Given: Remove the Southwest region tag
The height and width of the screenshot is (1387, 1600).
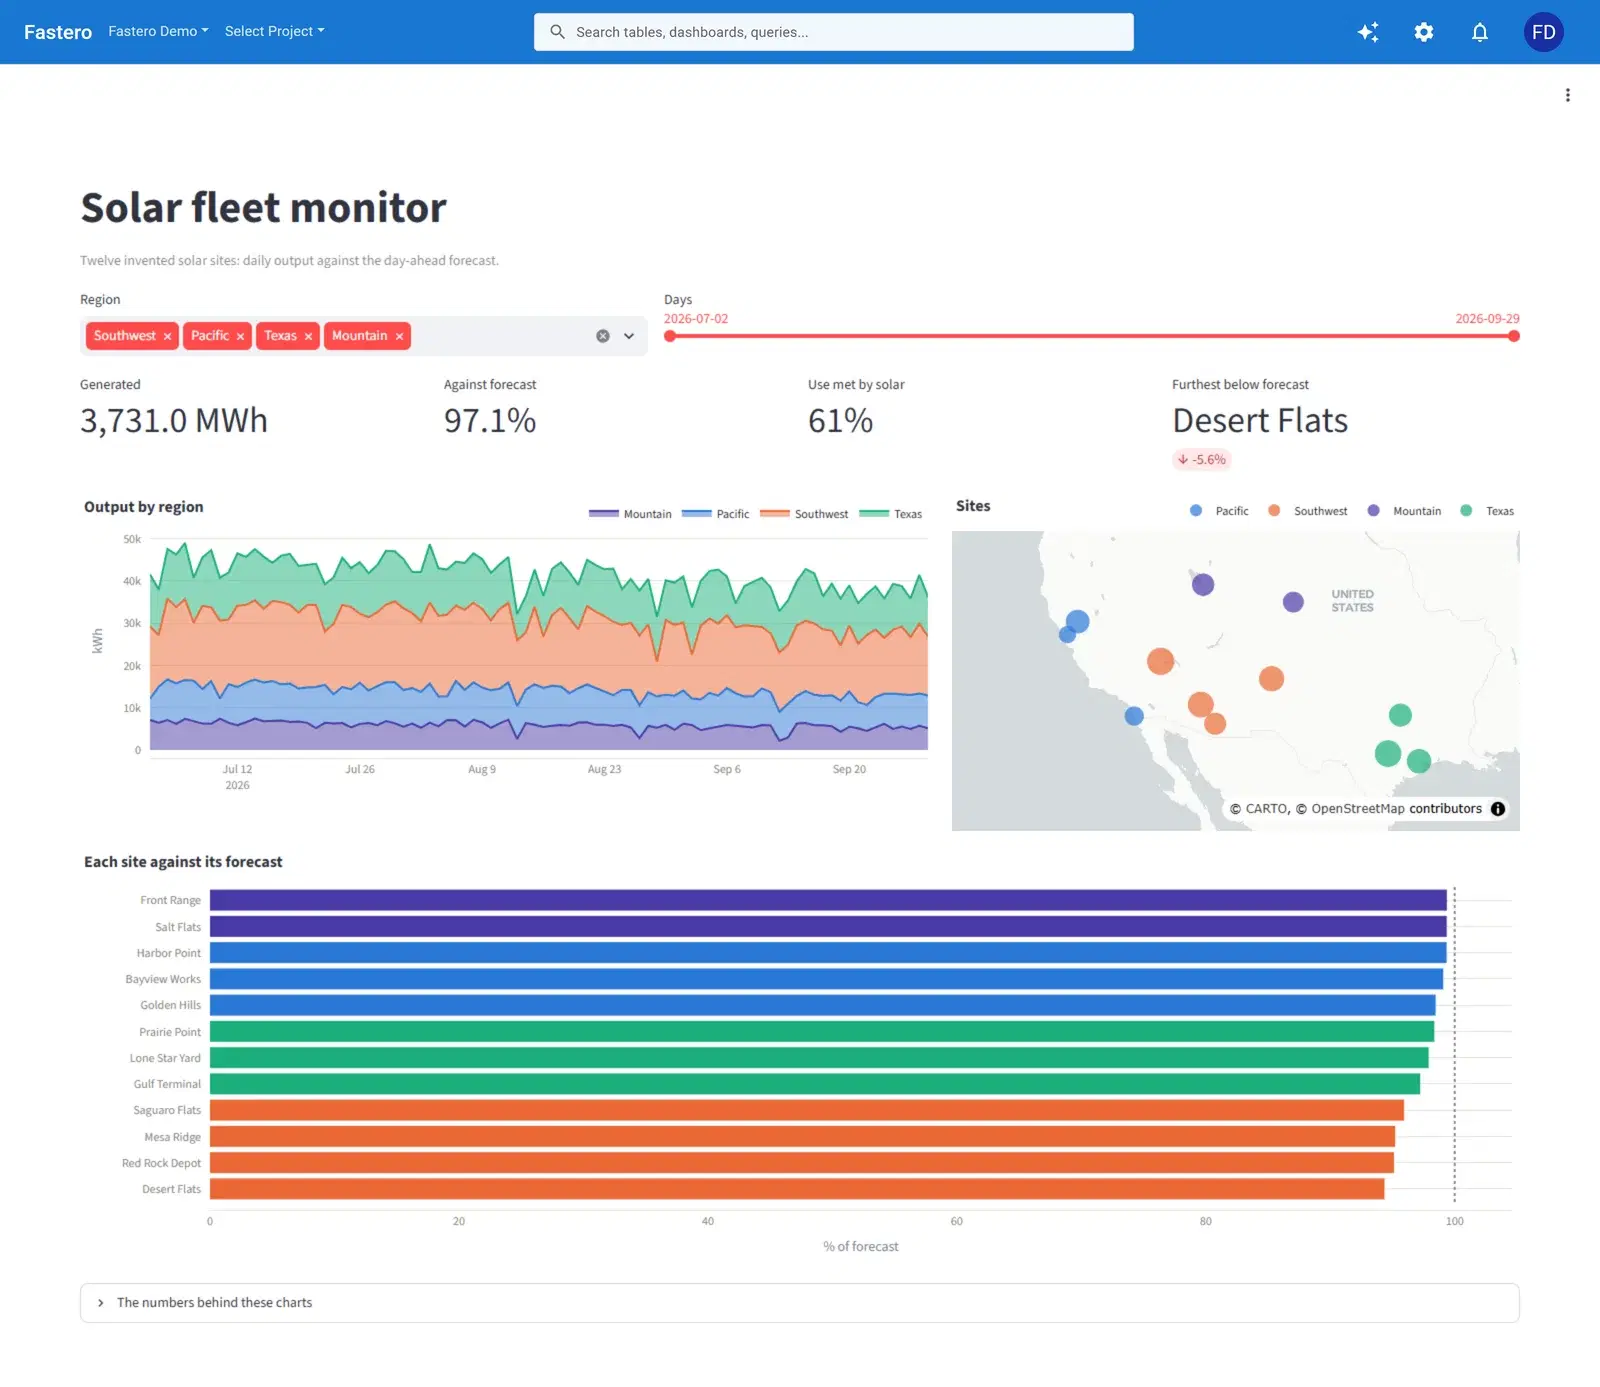Looking at the screenshot, I should click(167, 336).
